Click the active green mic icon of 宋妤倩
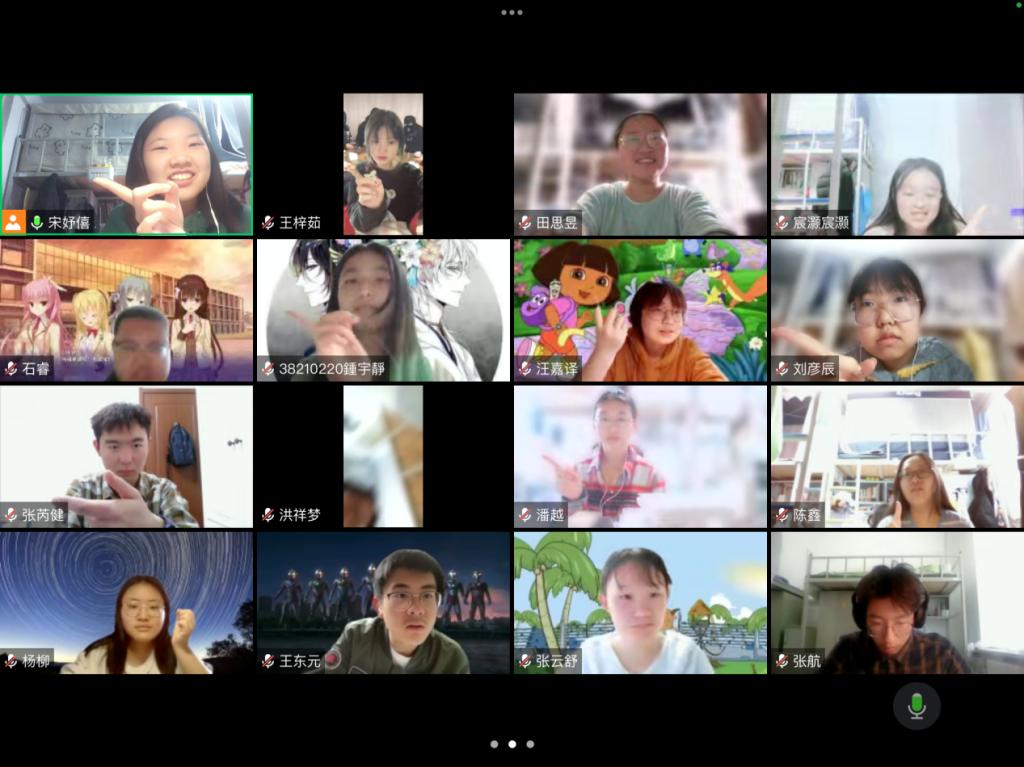This screenshot has width=1024, height=767. (37, 222)
